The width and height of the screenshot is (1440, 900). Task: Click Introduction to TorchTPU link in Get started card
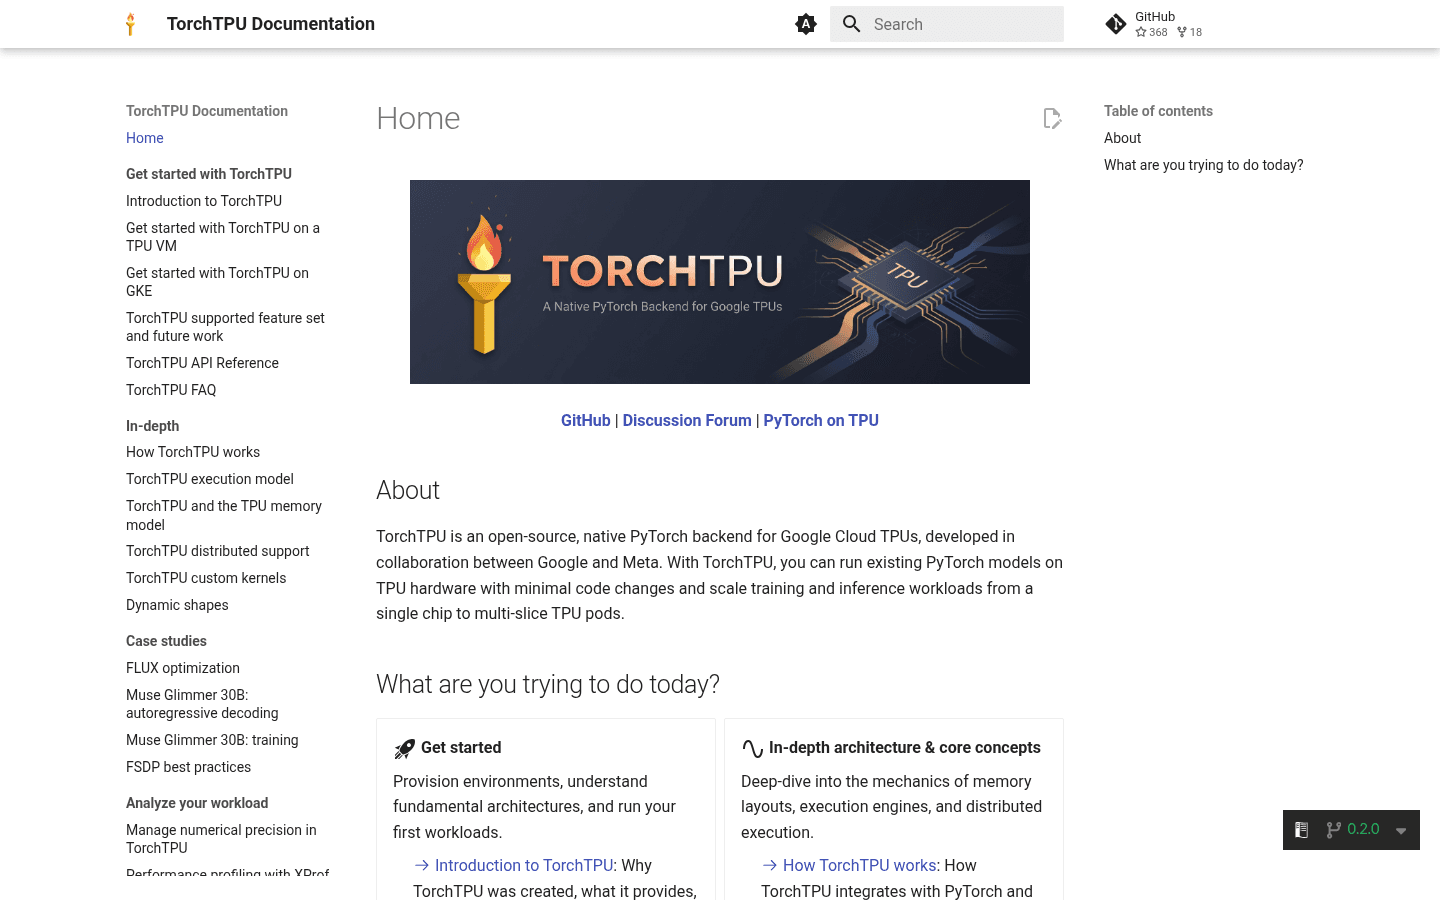[x=524, y=865]
